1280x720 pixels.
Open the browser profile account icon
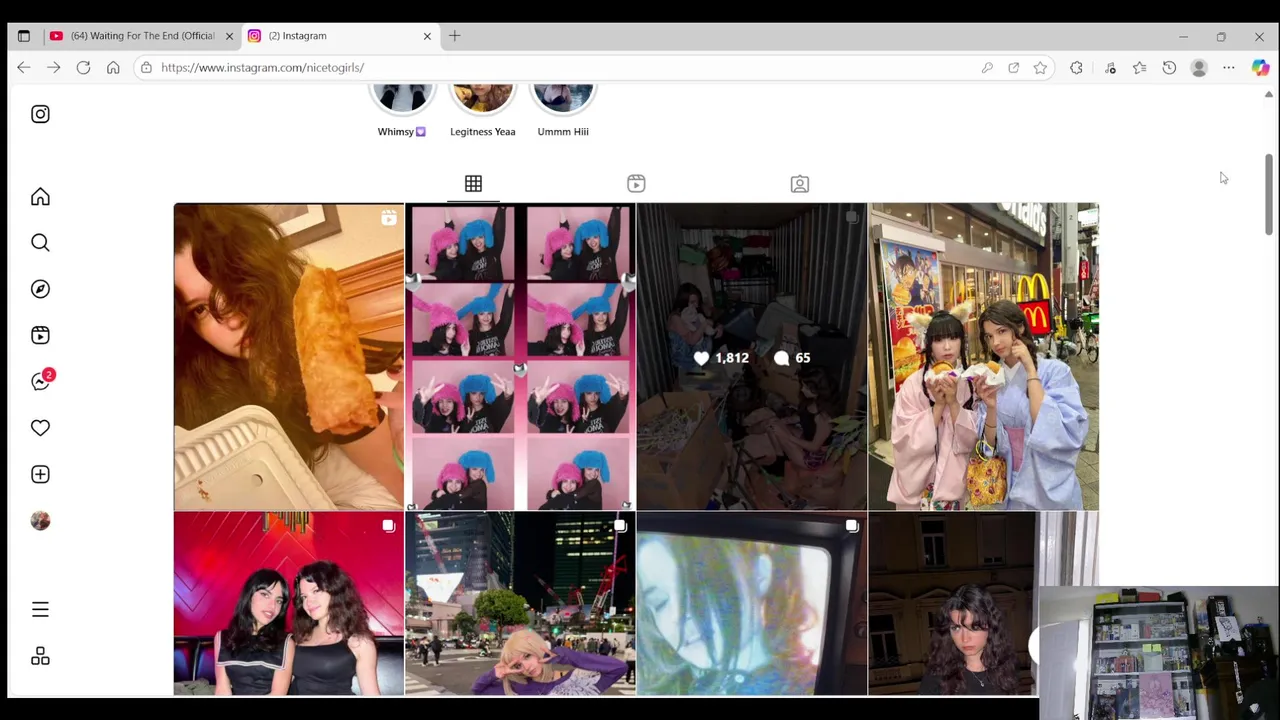(x=1199, y=68)
